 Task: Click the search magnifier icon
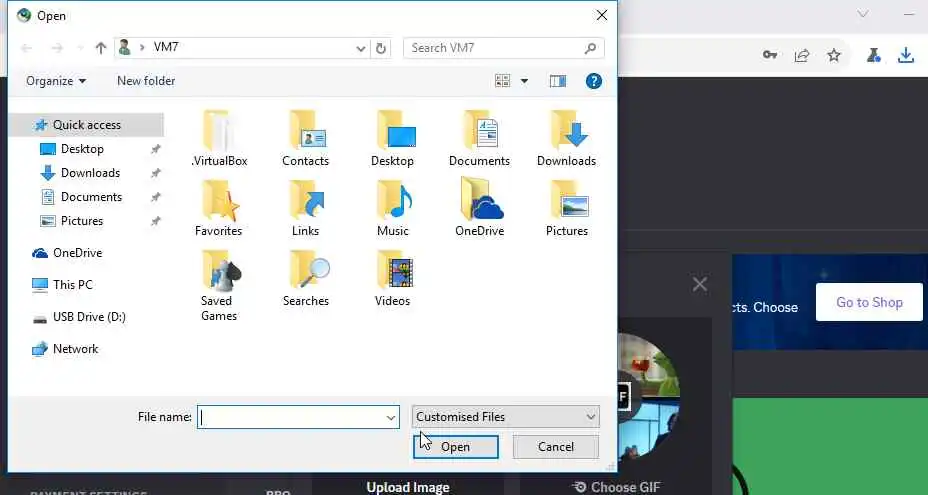tap(590, 48)
